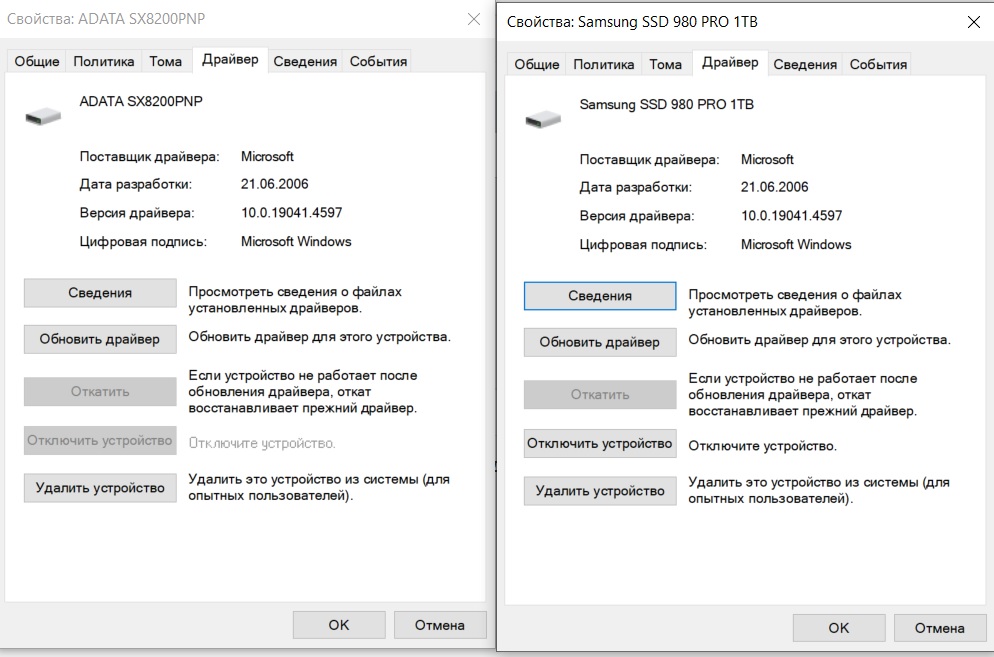Click device name ADATA SX8200PNP beside the drive icon

[x=141, y=101]
